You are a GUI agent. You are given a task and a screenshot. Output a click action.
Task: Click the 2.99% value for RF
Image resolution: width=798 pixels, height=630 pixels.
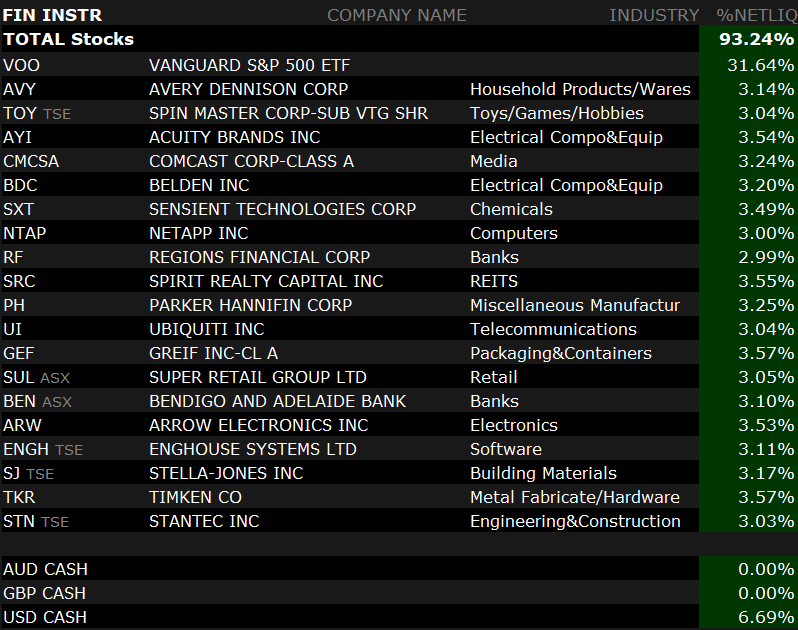click(x=766, y=257)
